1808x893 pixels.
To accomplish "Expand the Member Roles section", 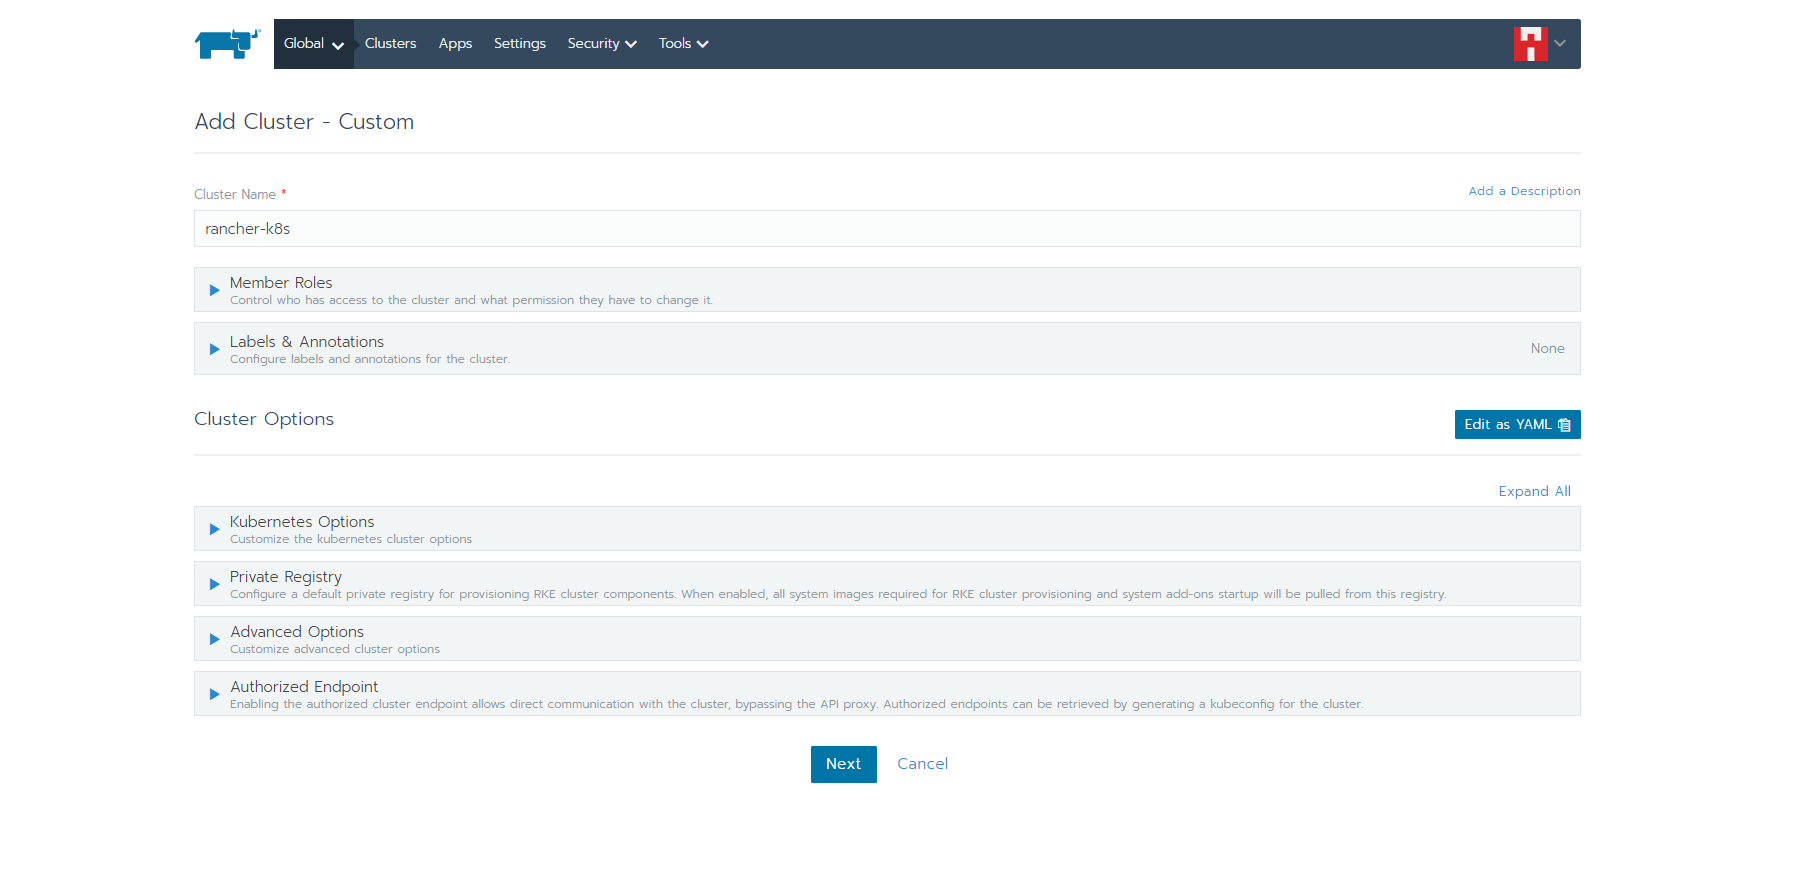I will 887,290.
